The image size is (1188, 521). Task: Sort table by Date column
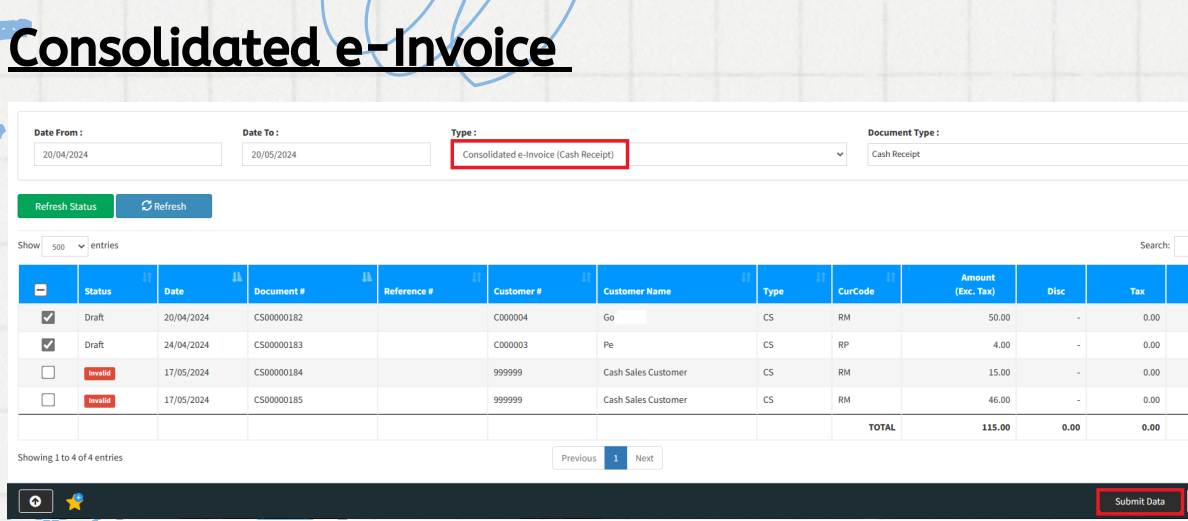tap(203, 285)
